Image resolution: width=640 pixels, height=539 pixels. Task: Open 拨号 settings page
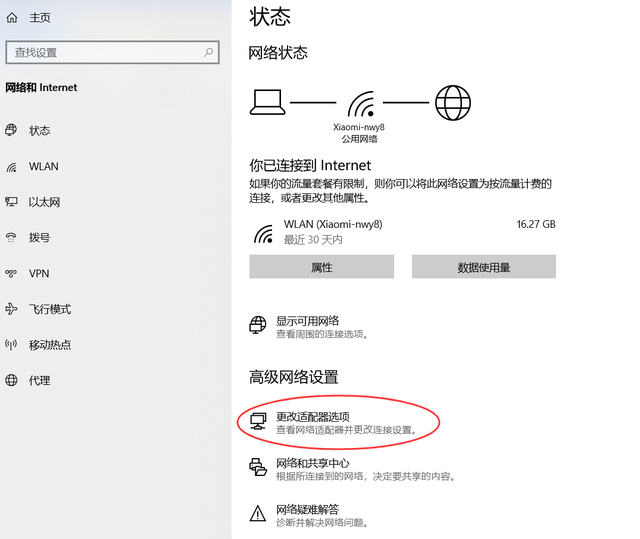[x=39, y=237]
